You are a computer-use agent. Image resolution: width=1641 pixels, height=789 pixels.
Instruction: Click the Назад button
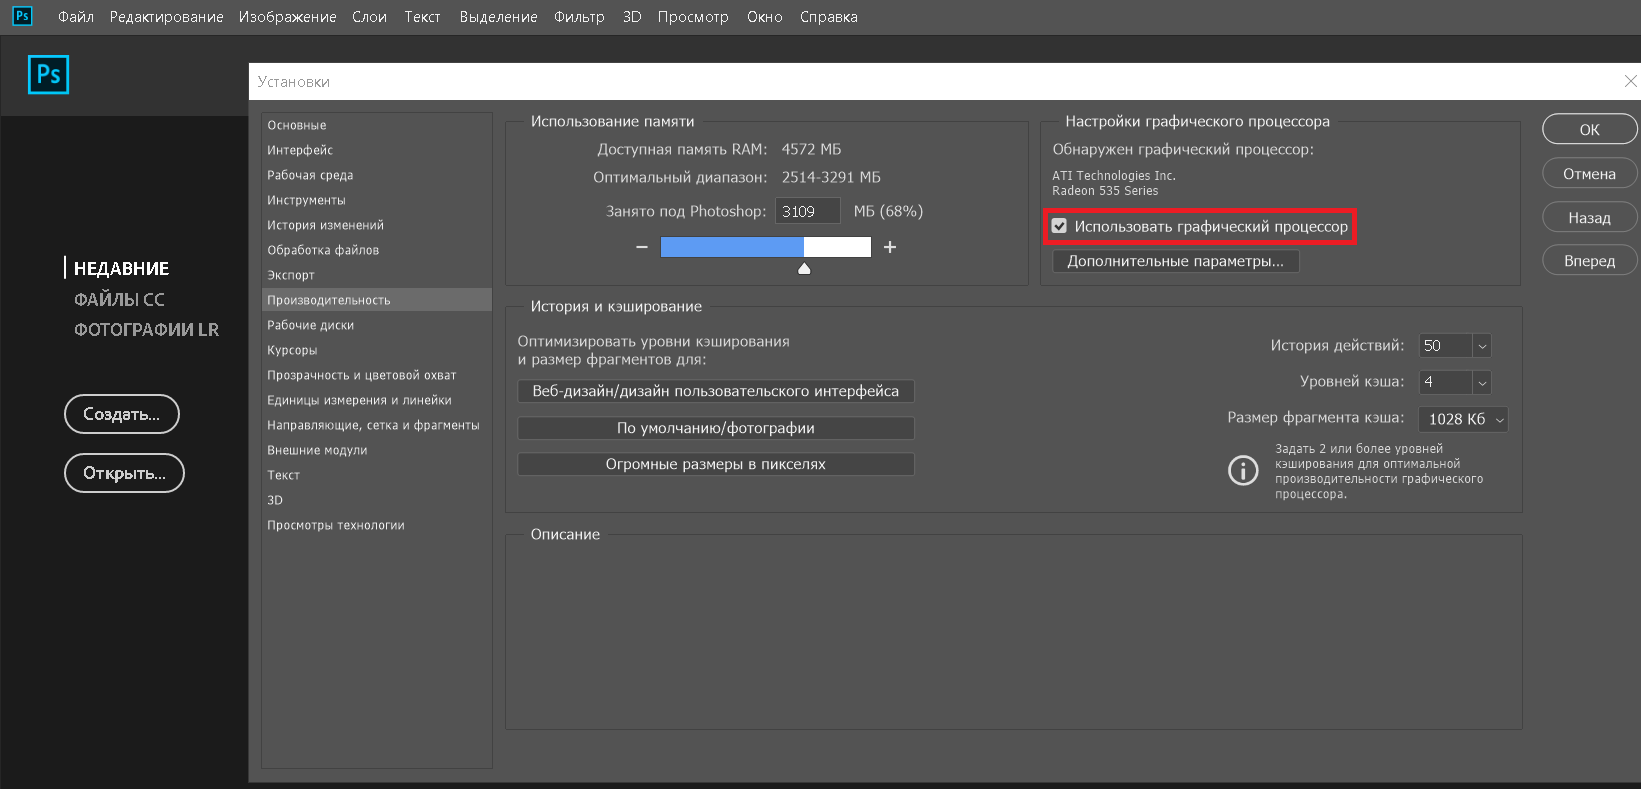pyautogui.click(x=1589, y=217)
